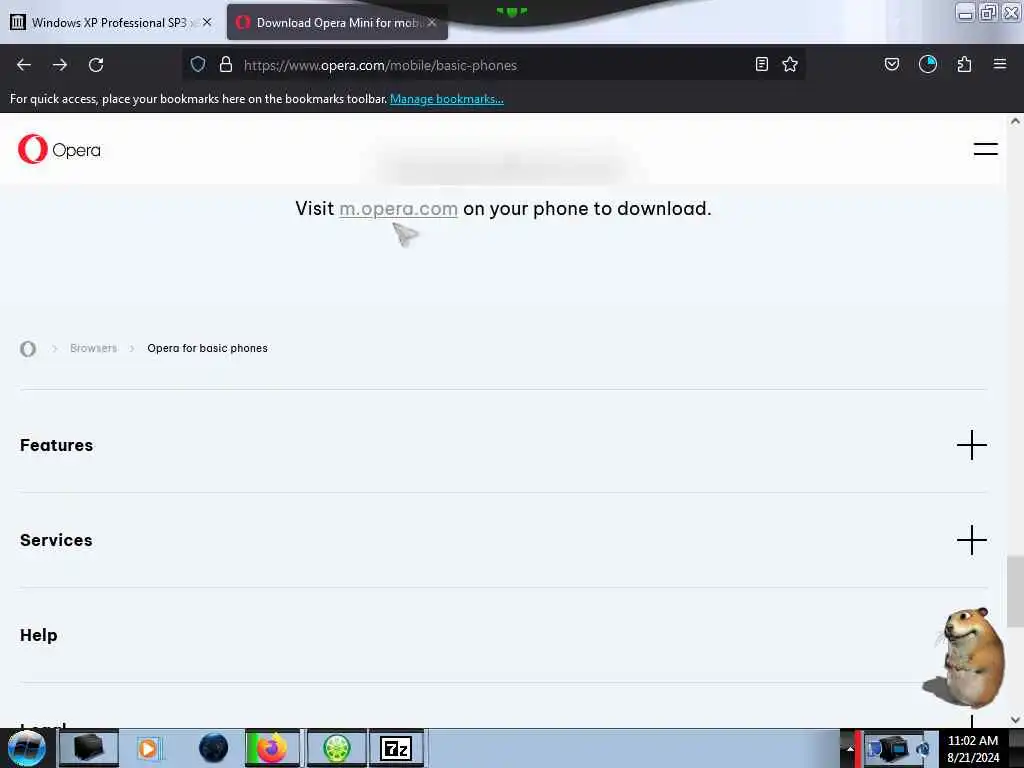
Task: Open the lime icon taskbar app
Action: click(336, 748)
